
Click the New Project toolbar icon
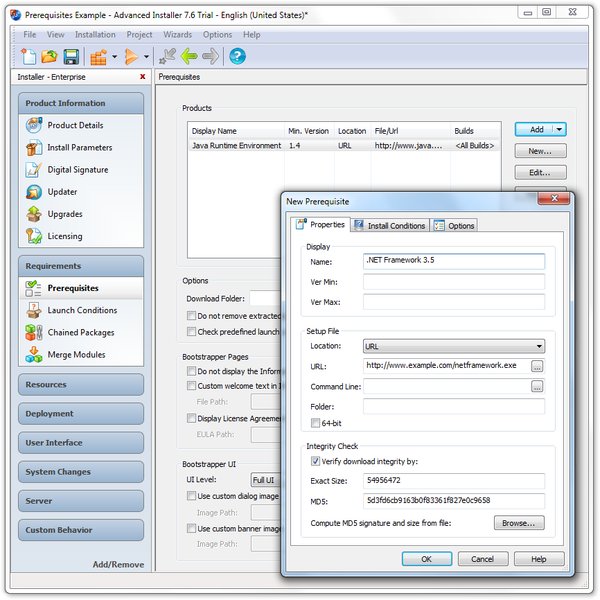tap(28, 57)
